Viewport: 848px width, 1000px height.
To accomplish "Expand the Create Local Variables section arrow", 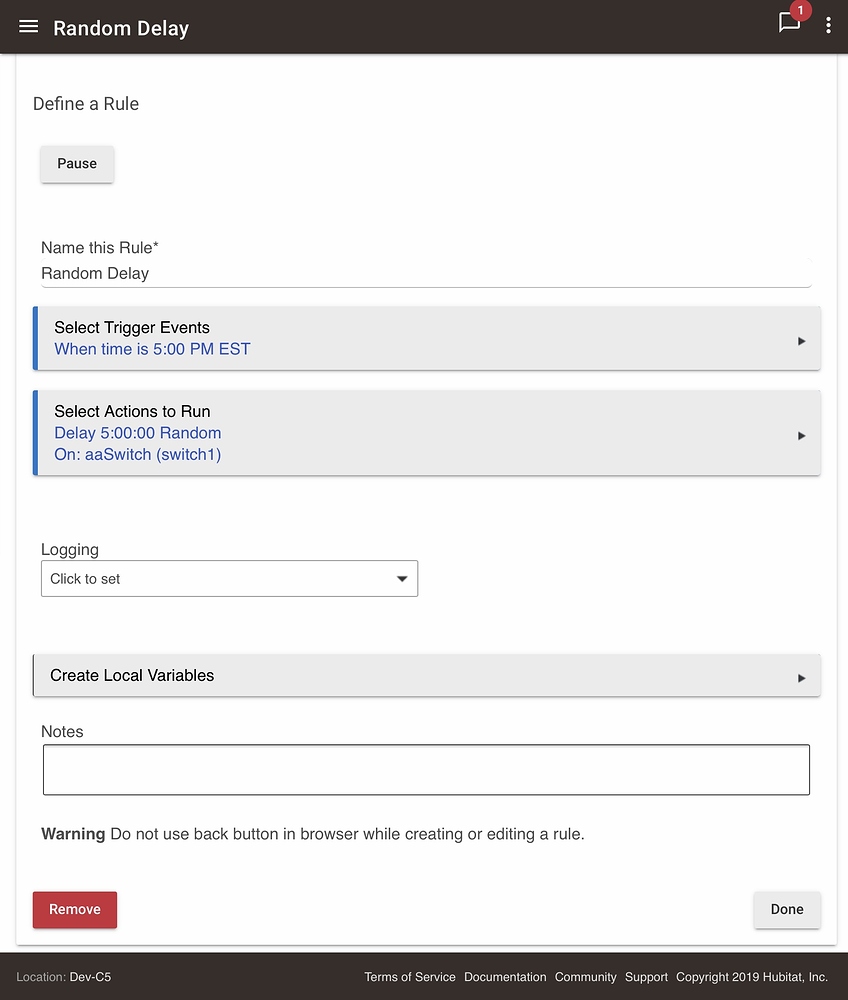I will 801,678.
